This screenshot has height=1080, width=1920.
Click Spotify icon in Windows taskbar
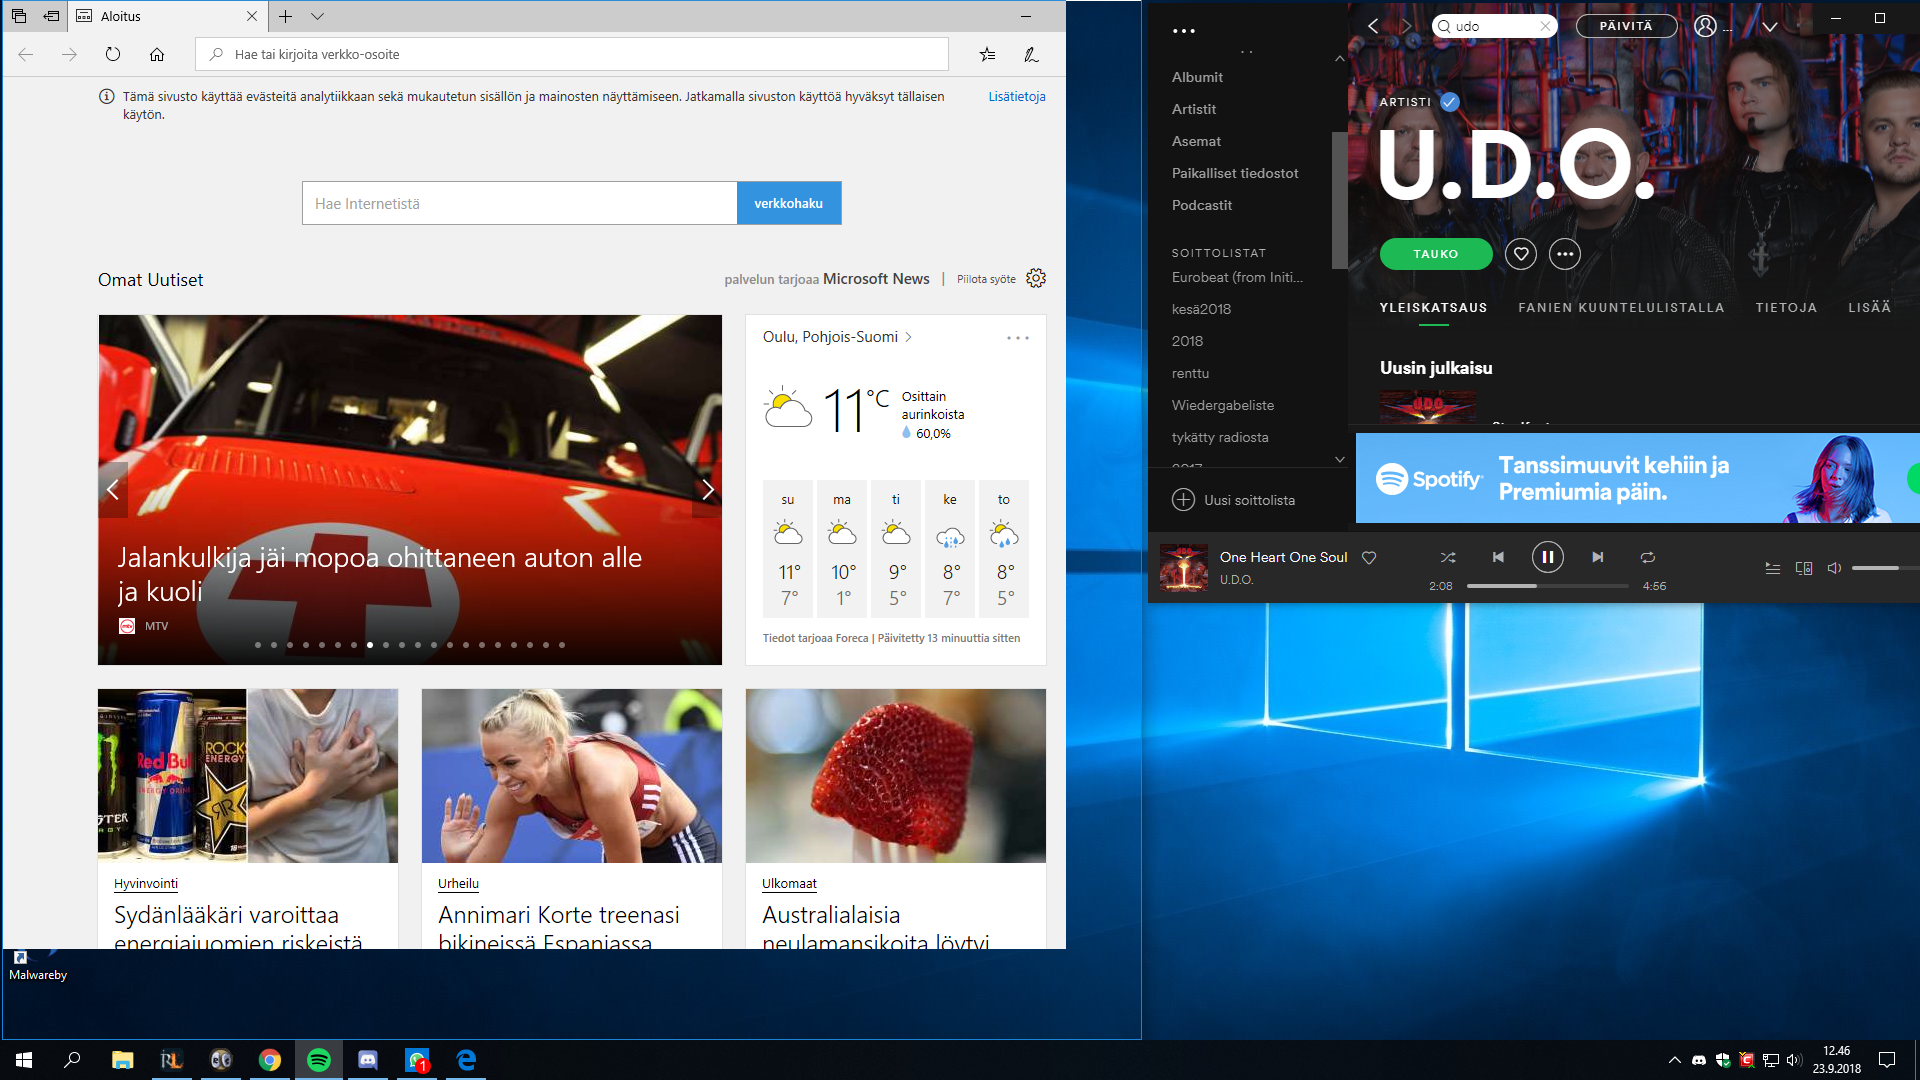point(319,1060)
